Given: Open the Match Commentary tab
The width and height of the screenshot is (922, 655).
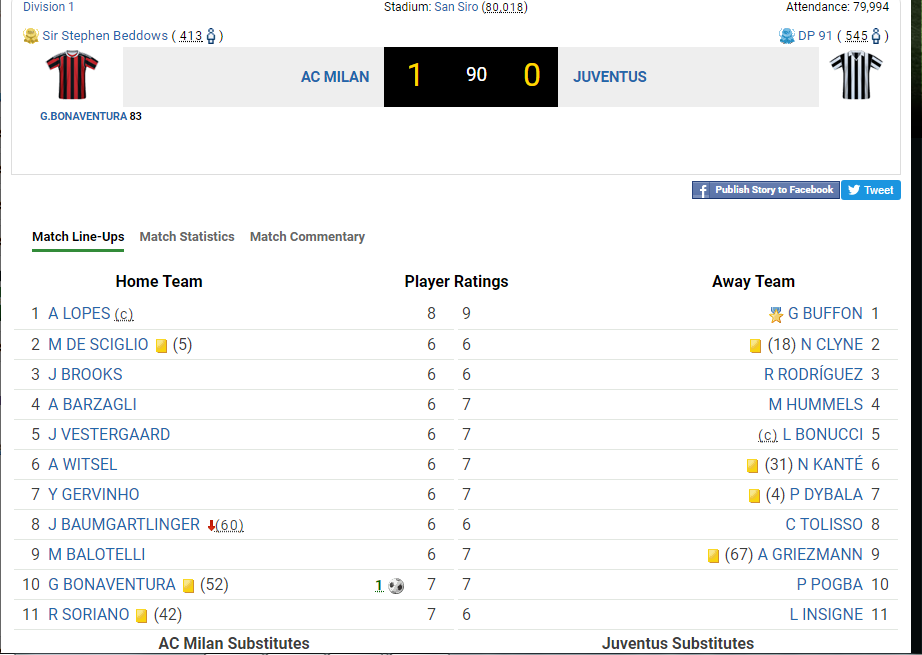Looking at the screenshot, I should [x=307, y=237].
